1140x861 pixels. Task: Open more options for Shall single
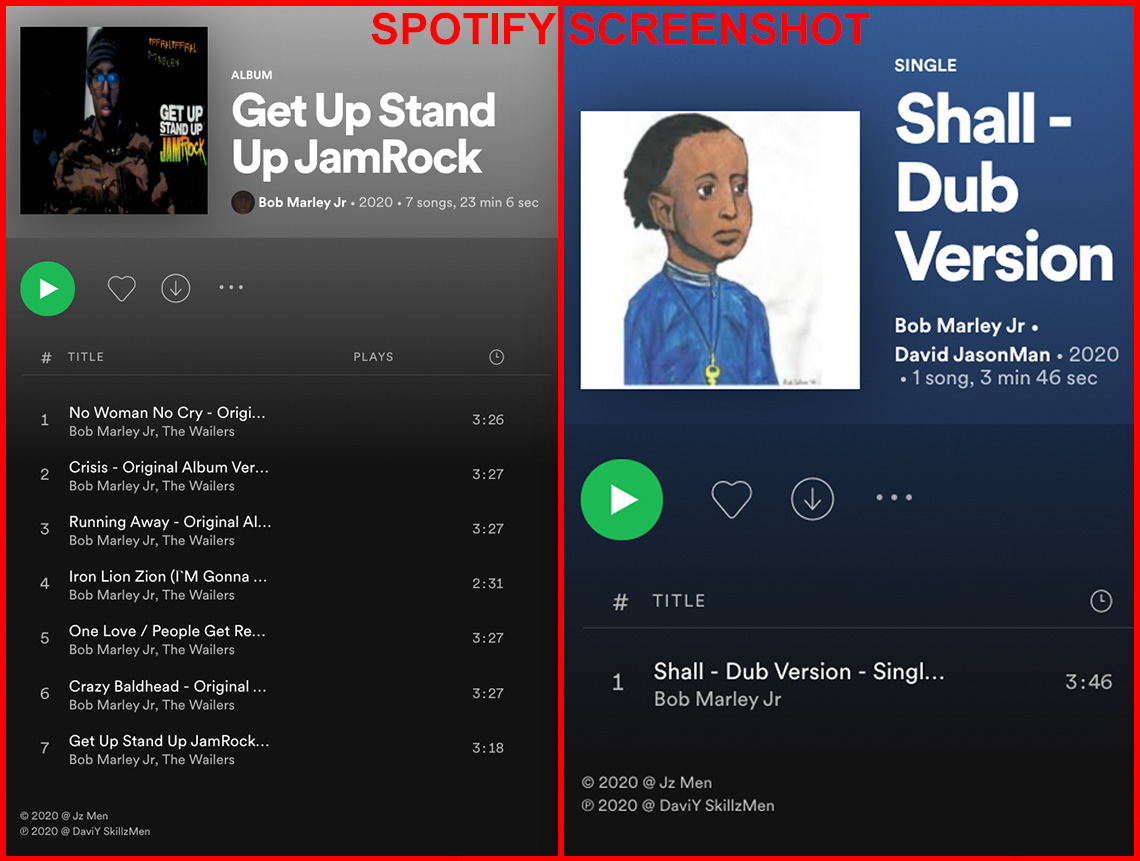(894, 497)
